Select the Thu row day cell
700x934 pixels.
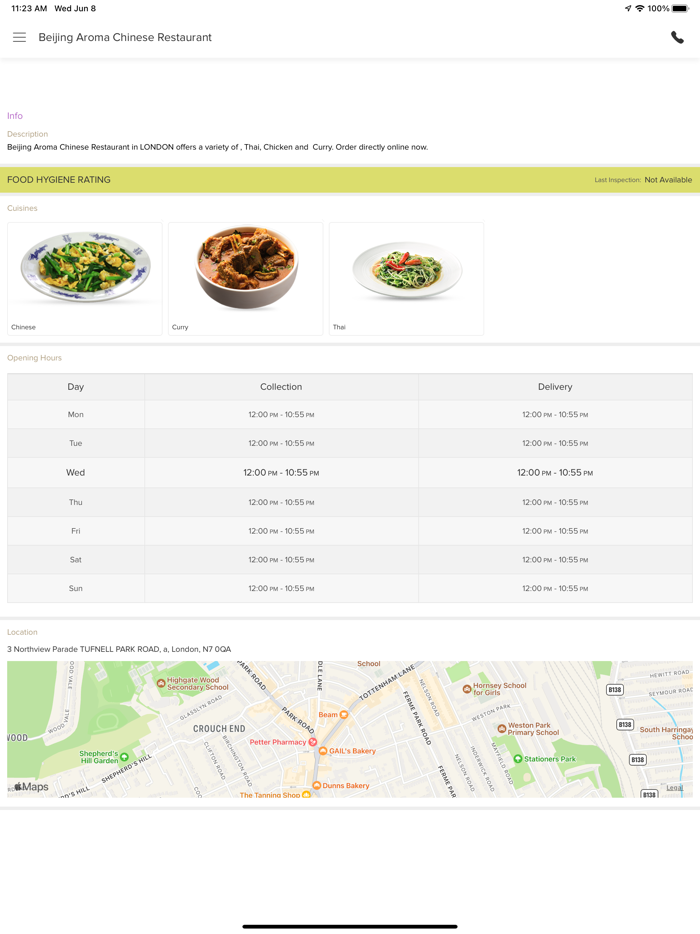click(76, 502)
